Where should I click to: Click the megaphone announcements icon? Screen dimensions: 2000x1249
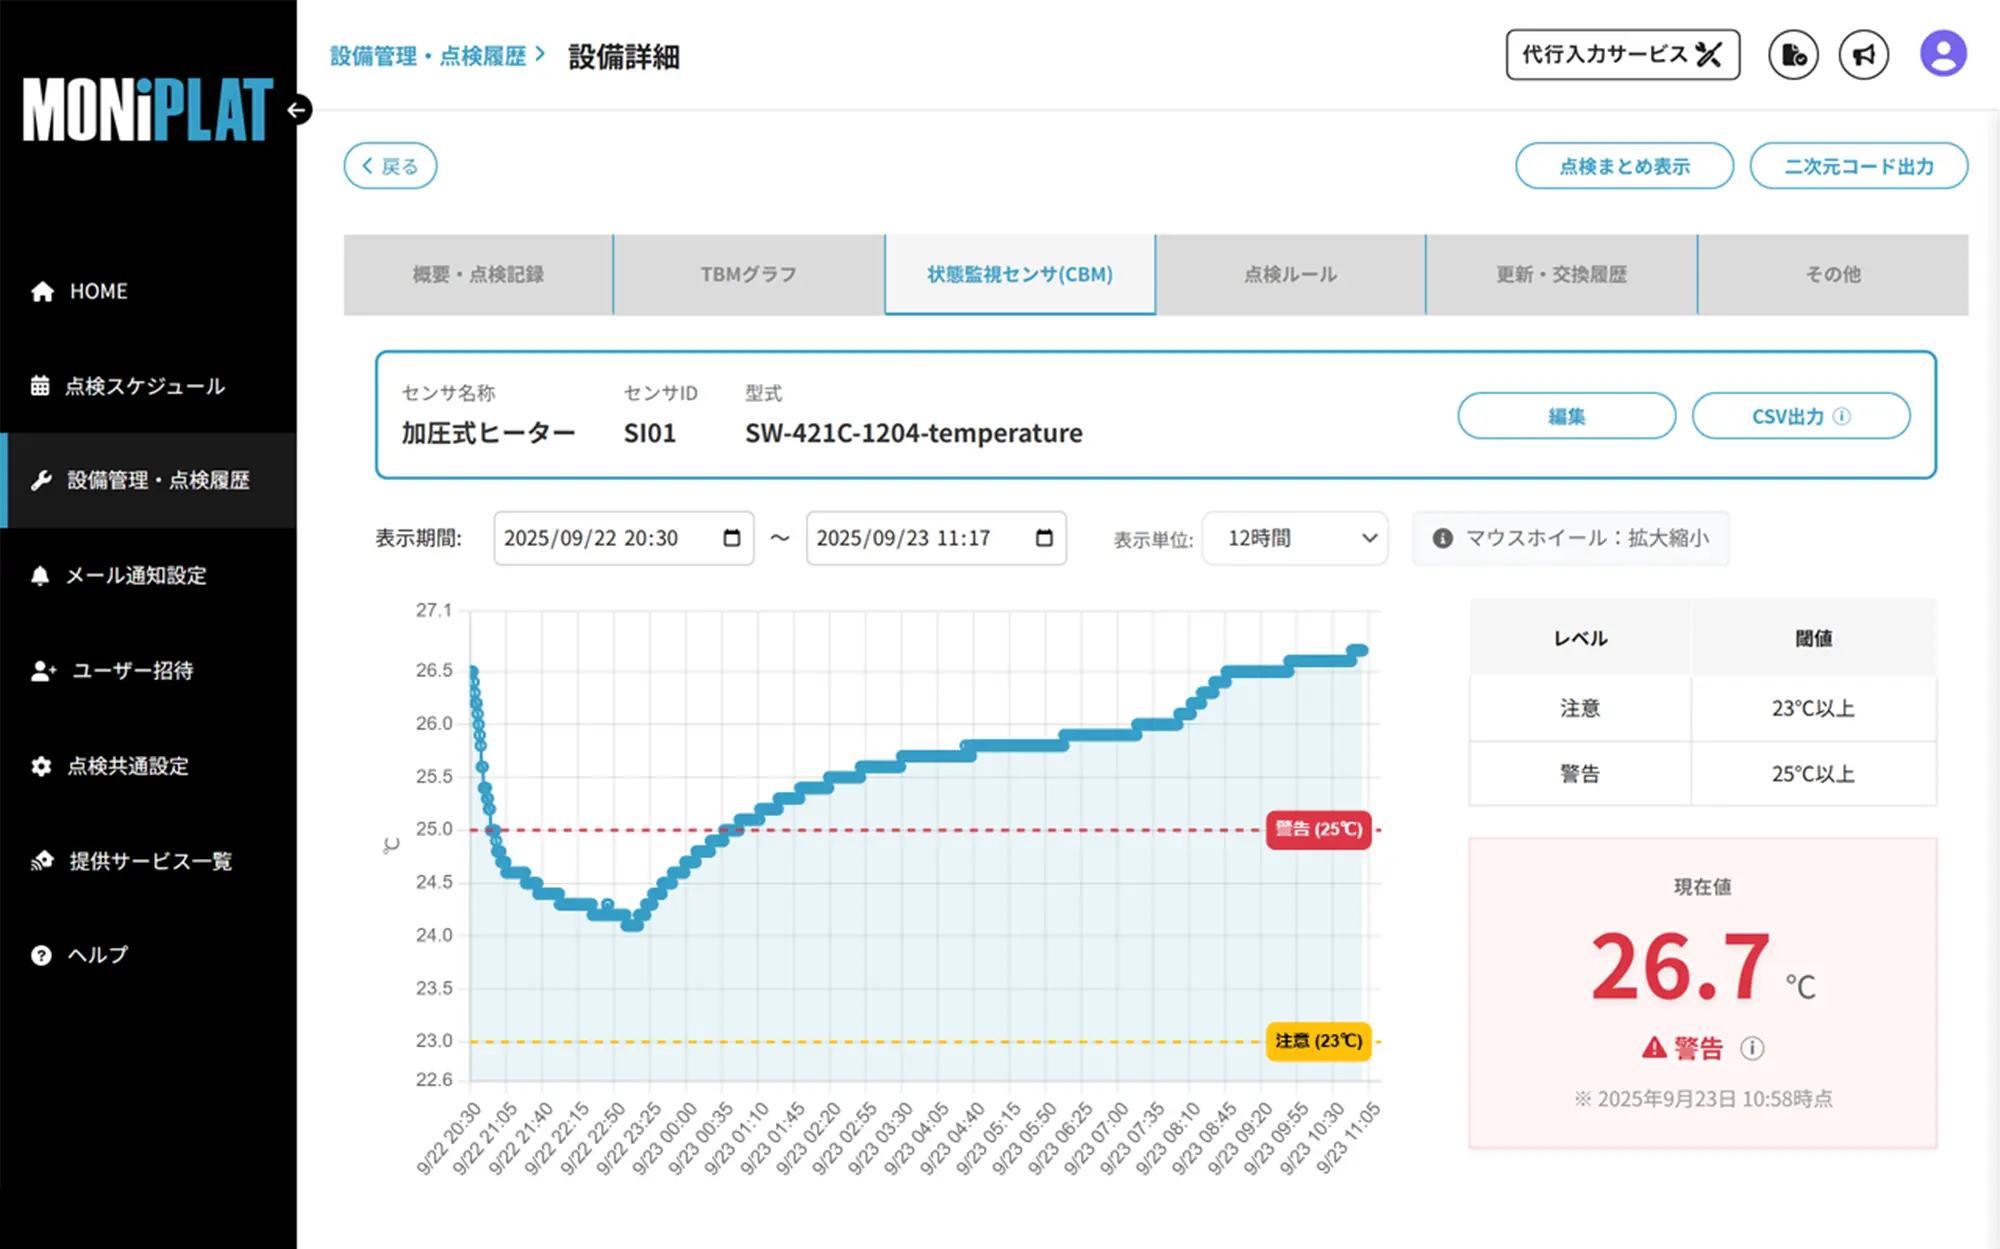pyautogui.click(x=1862, y=55)
